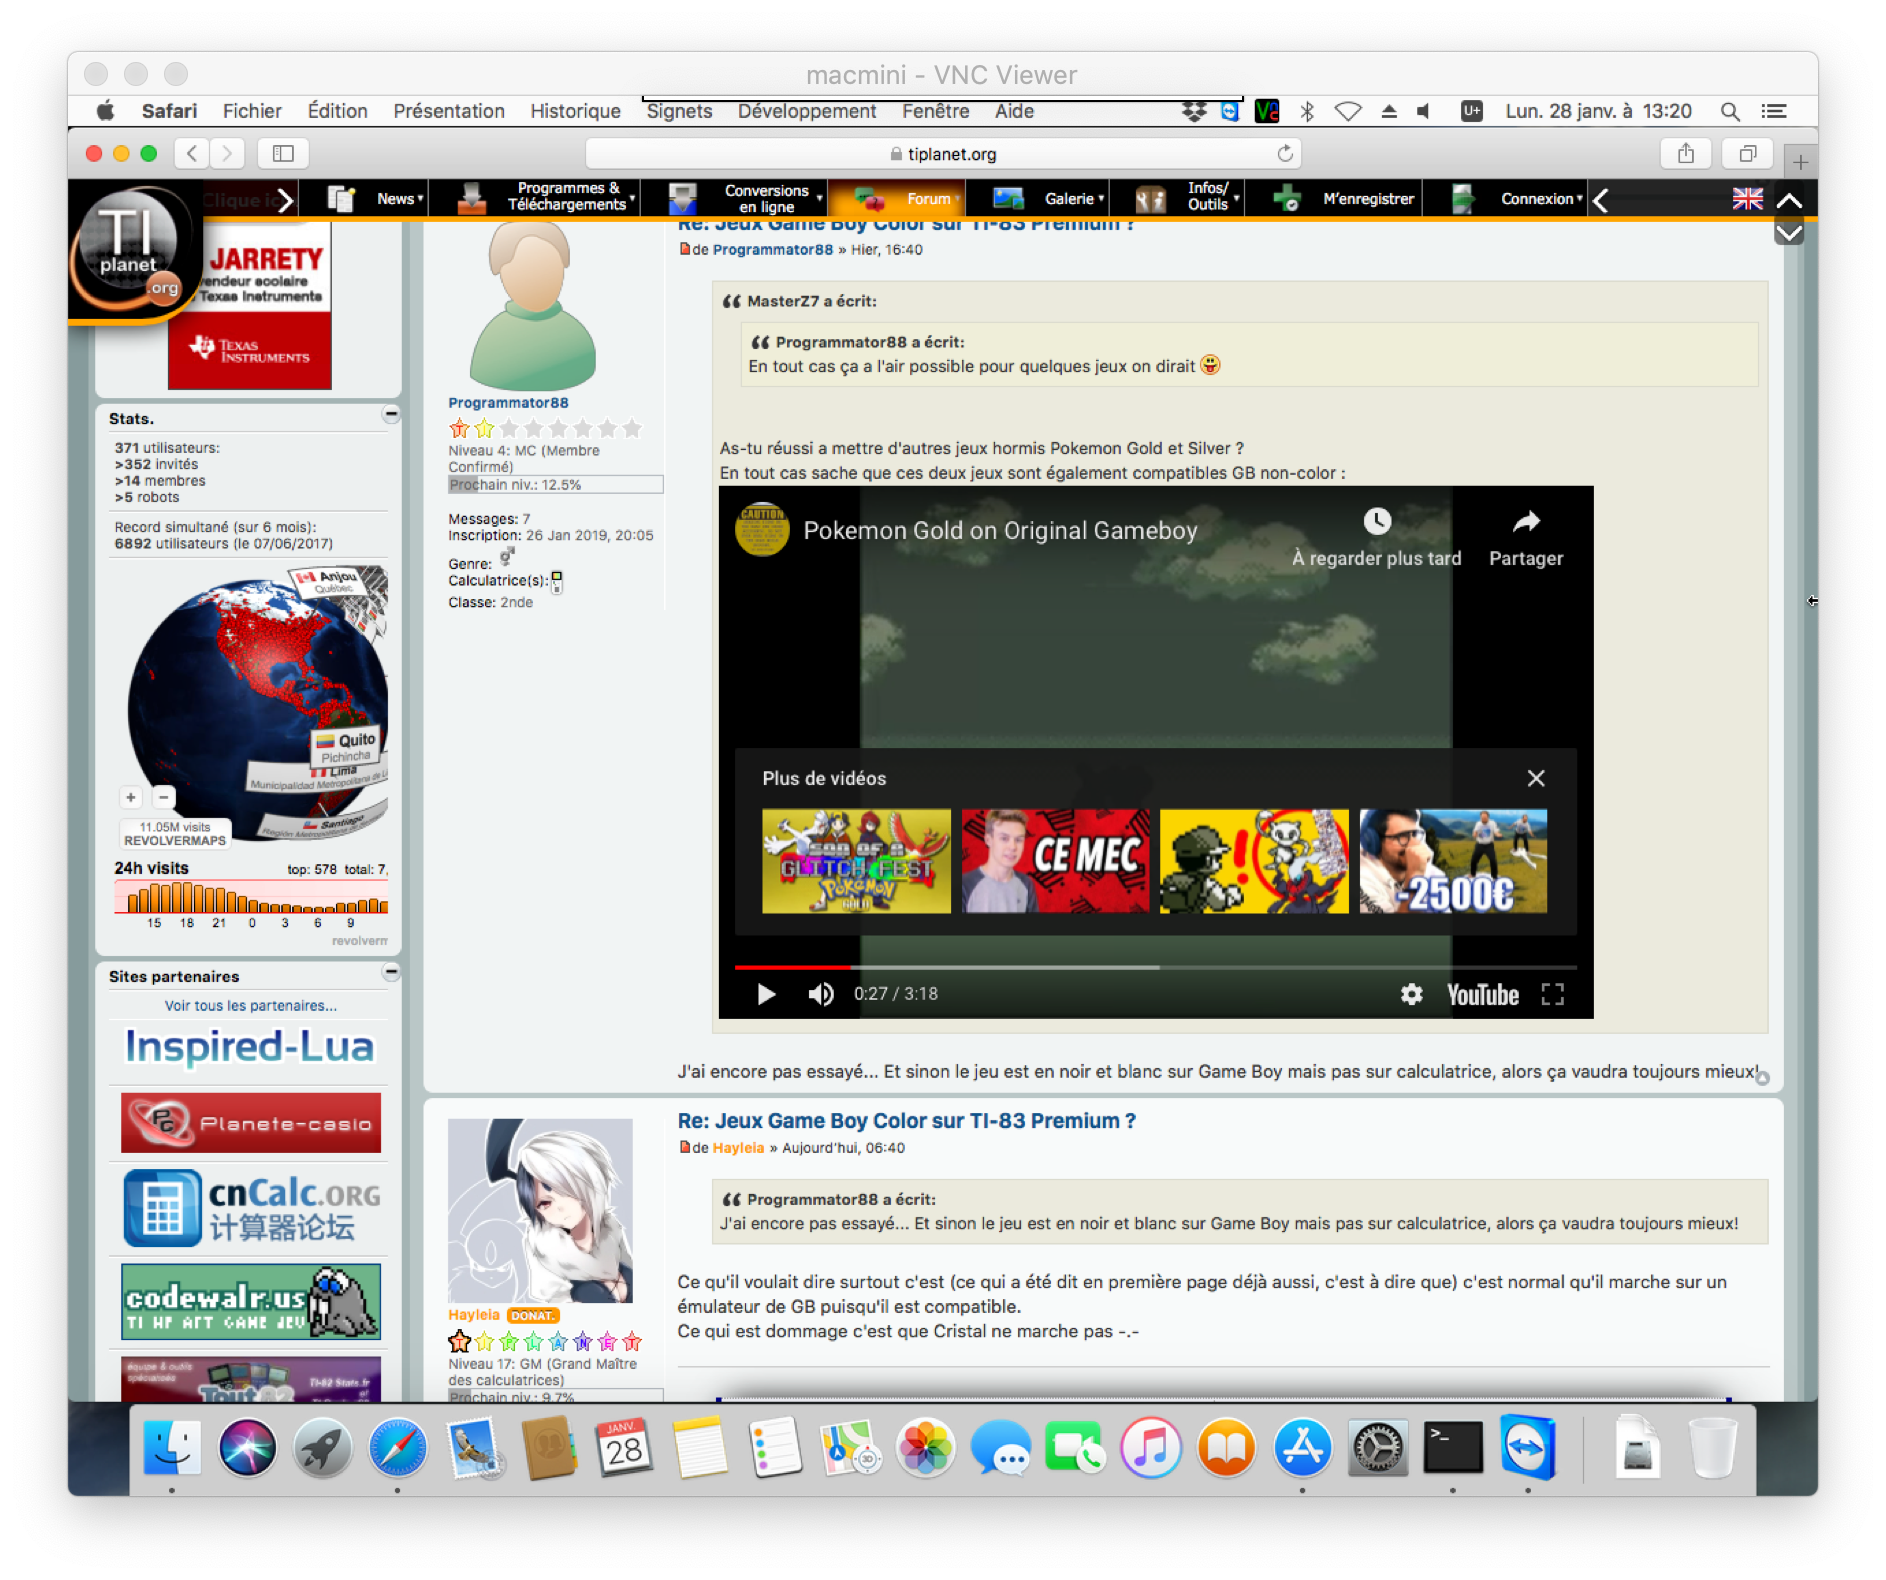Open Terminal from the Dock
The width and height of the screenshot is (1886, 1580).
pos(1452,1448)
